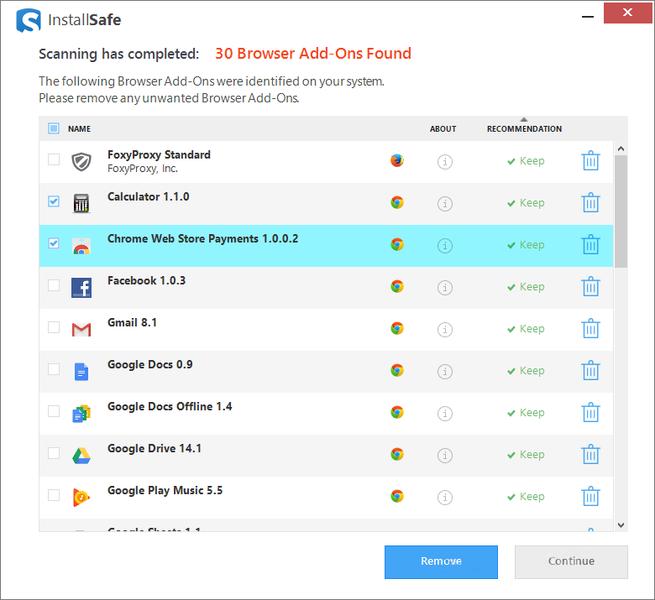Trash the Chrome Web Store Payments add-on
Image resolution: width=655 pixels, height=600 pixels.
(x=590, y=244)
